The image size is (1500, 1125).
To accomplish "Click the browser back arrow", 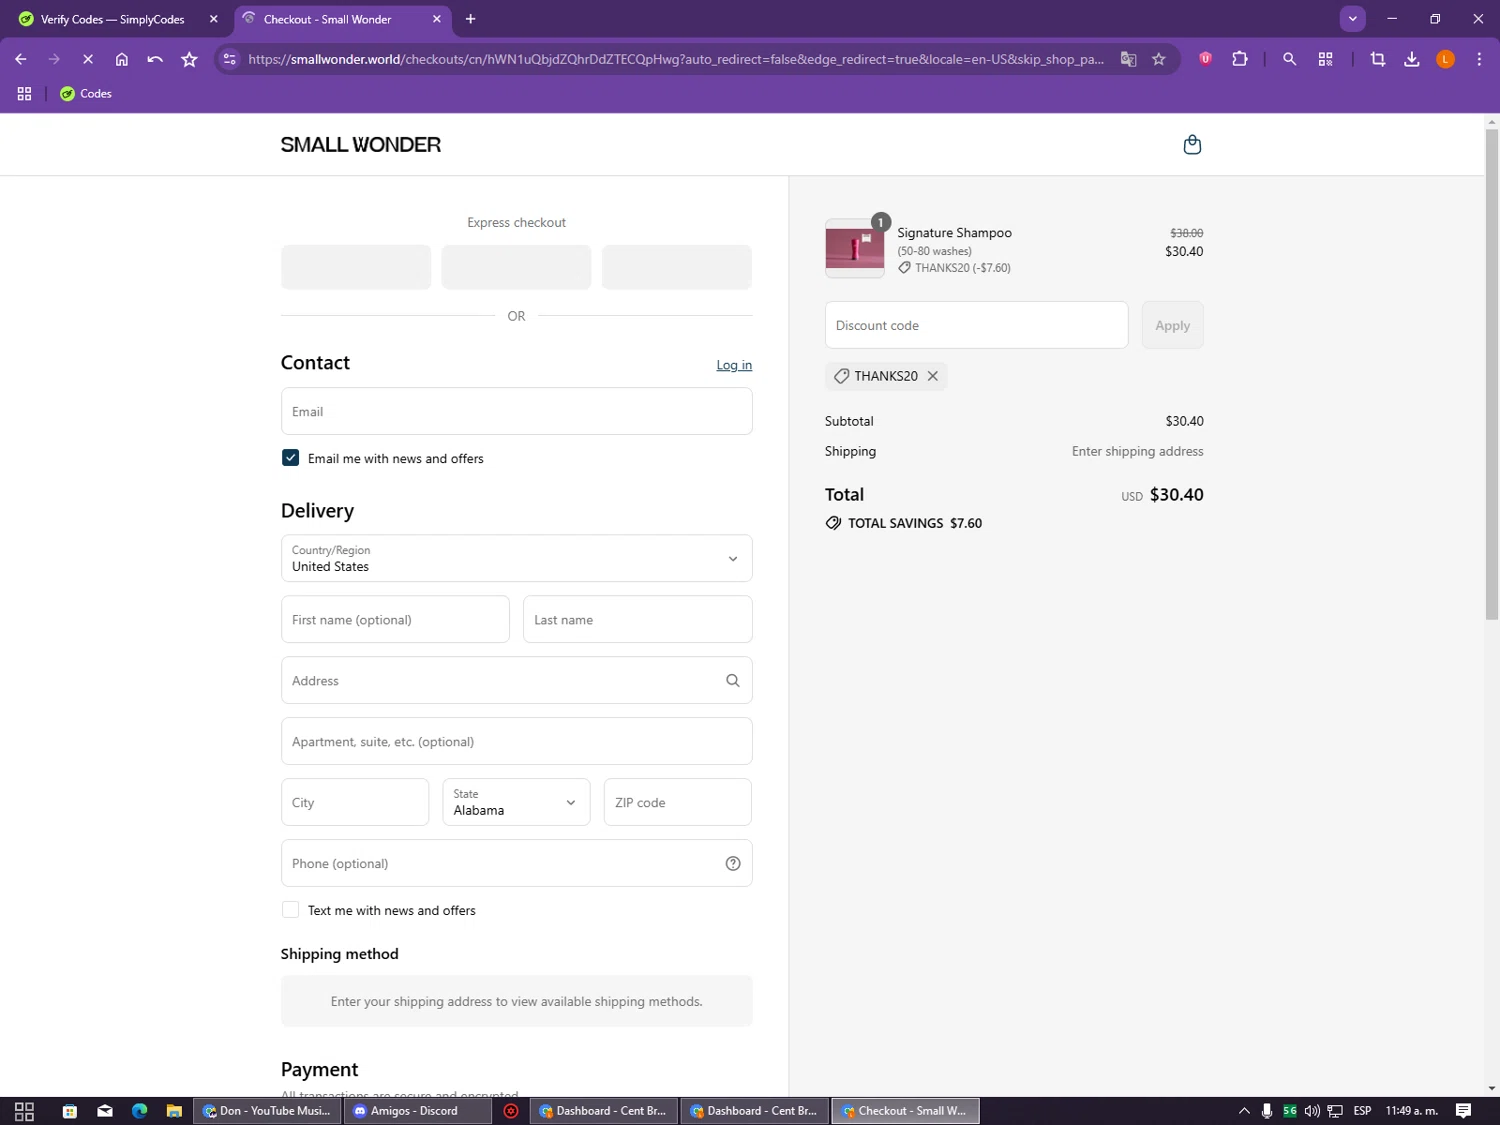I will pos(20,59).
